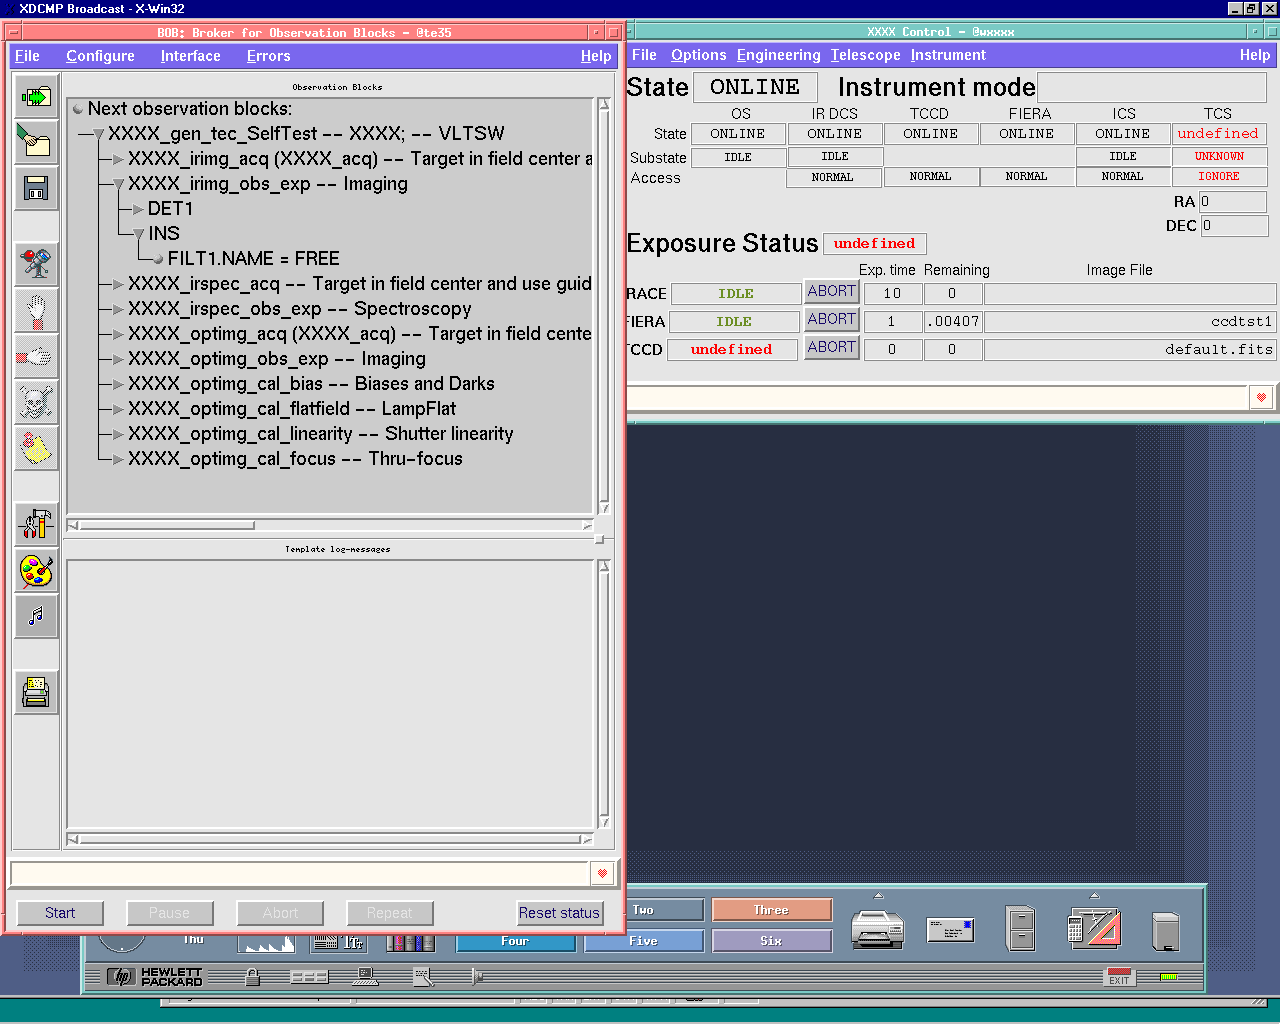1280x1024 pixels.
Task: Expand the XXXX_optimg_cal_focus node
Action: tap(119, 459)
